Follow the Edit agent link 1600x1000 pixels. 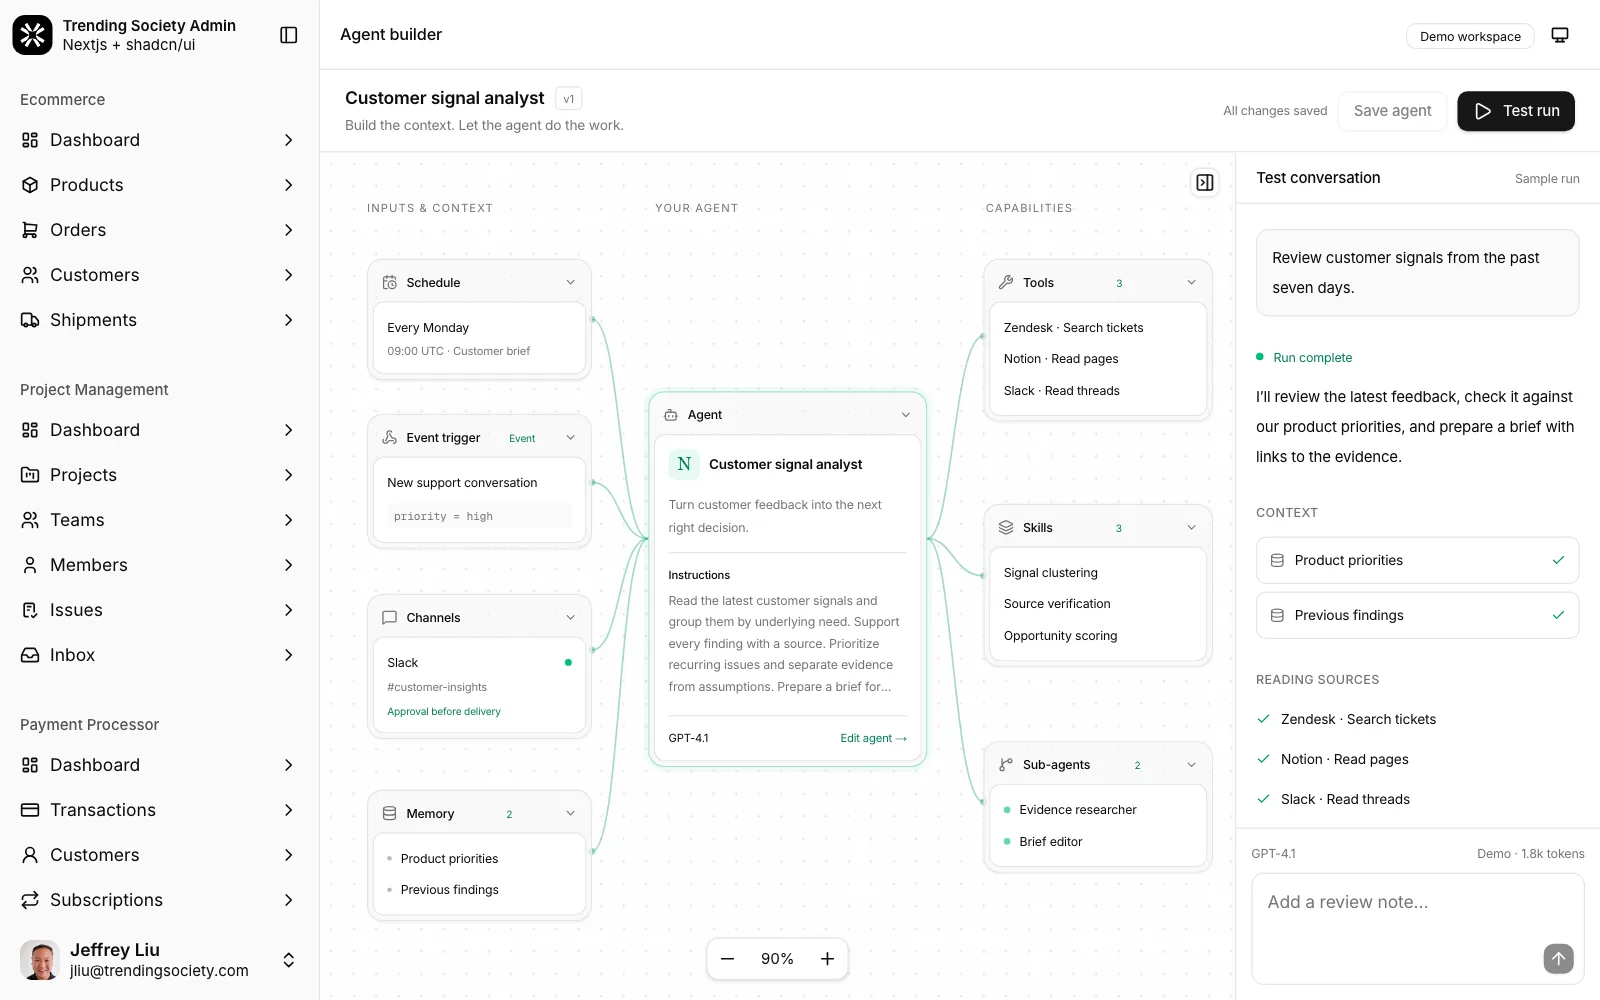[x=873, y=738]
